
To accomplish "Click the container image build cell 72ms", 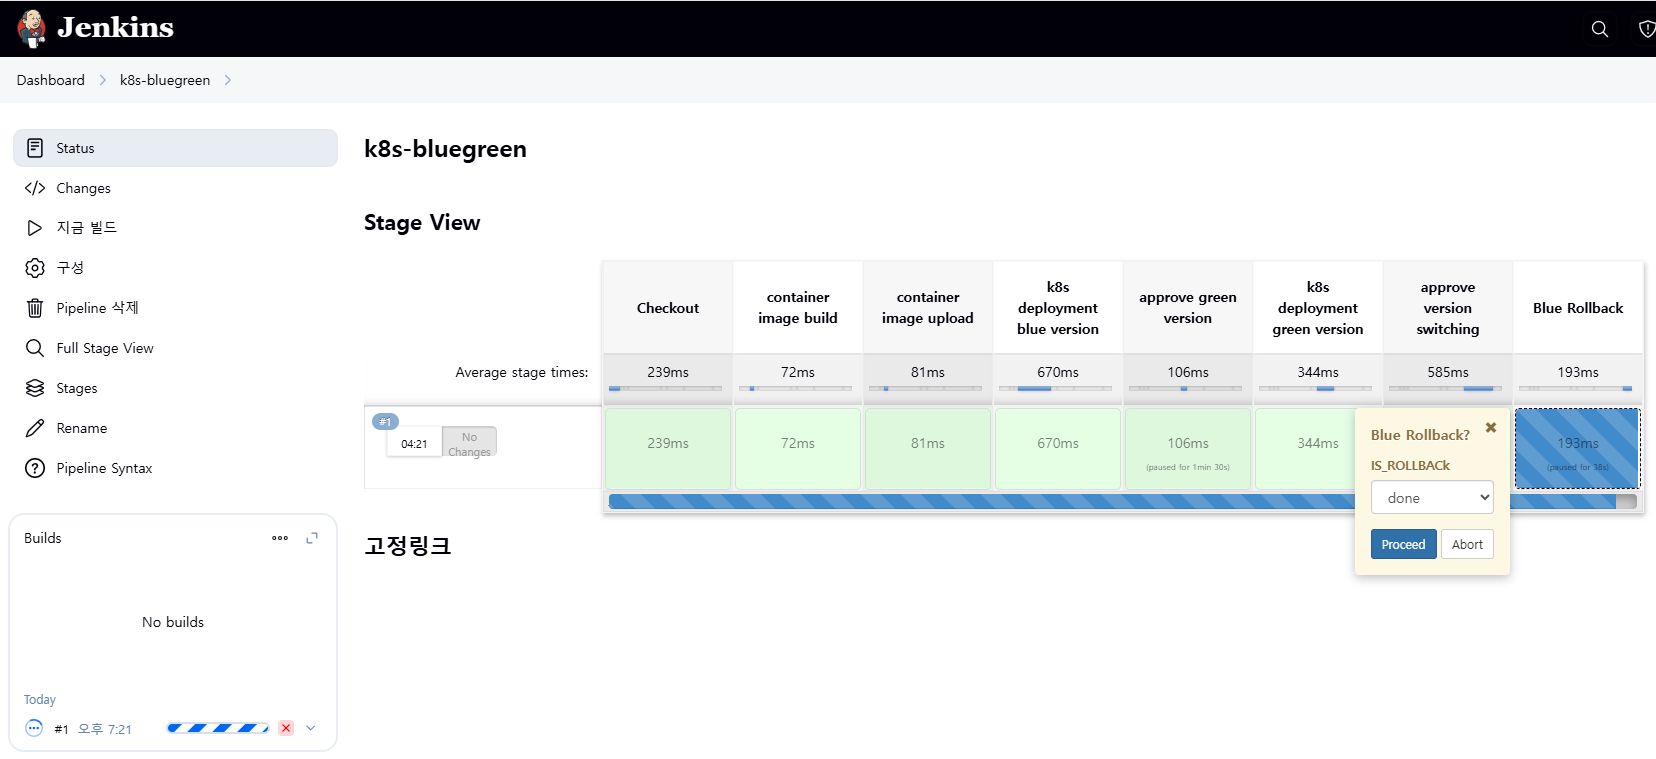I will point(798,448).
